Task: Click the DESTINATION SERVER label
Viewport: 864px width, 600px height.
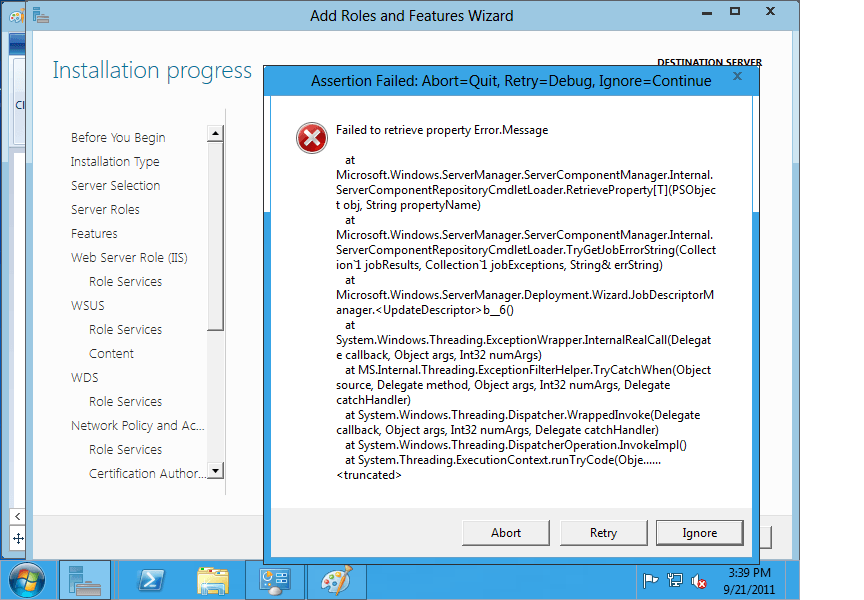Action: [709, 62]
